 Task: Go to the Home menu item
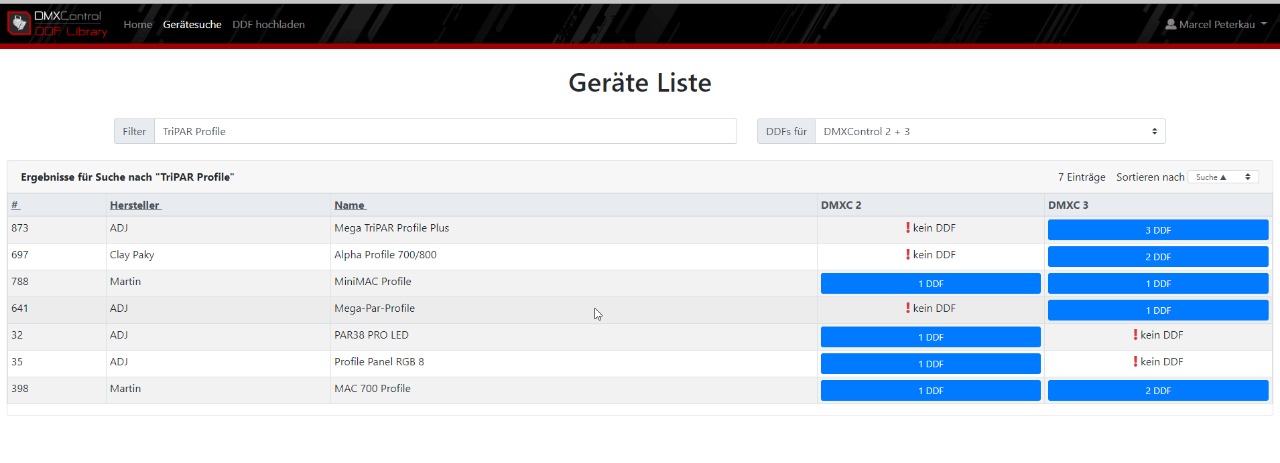pyautogui.click(x=137, y=24)
